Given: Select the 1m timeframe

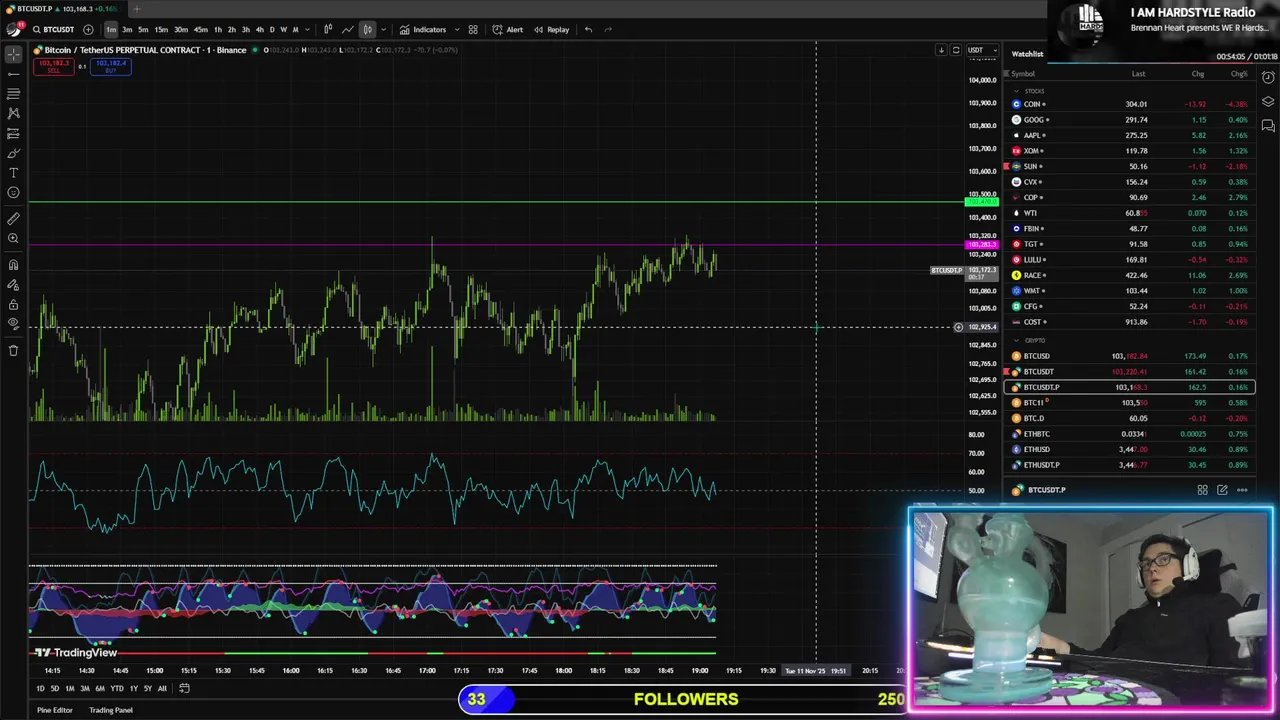Looking at the screenshot, I should click(x=111, y=29).
